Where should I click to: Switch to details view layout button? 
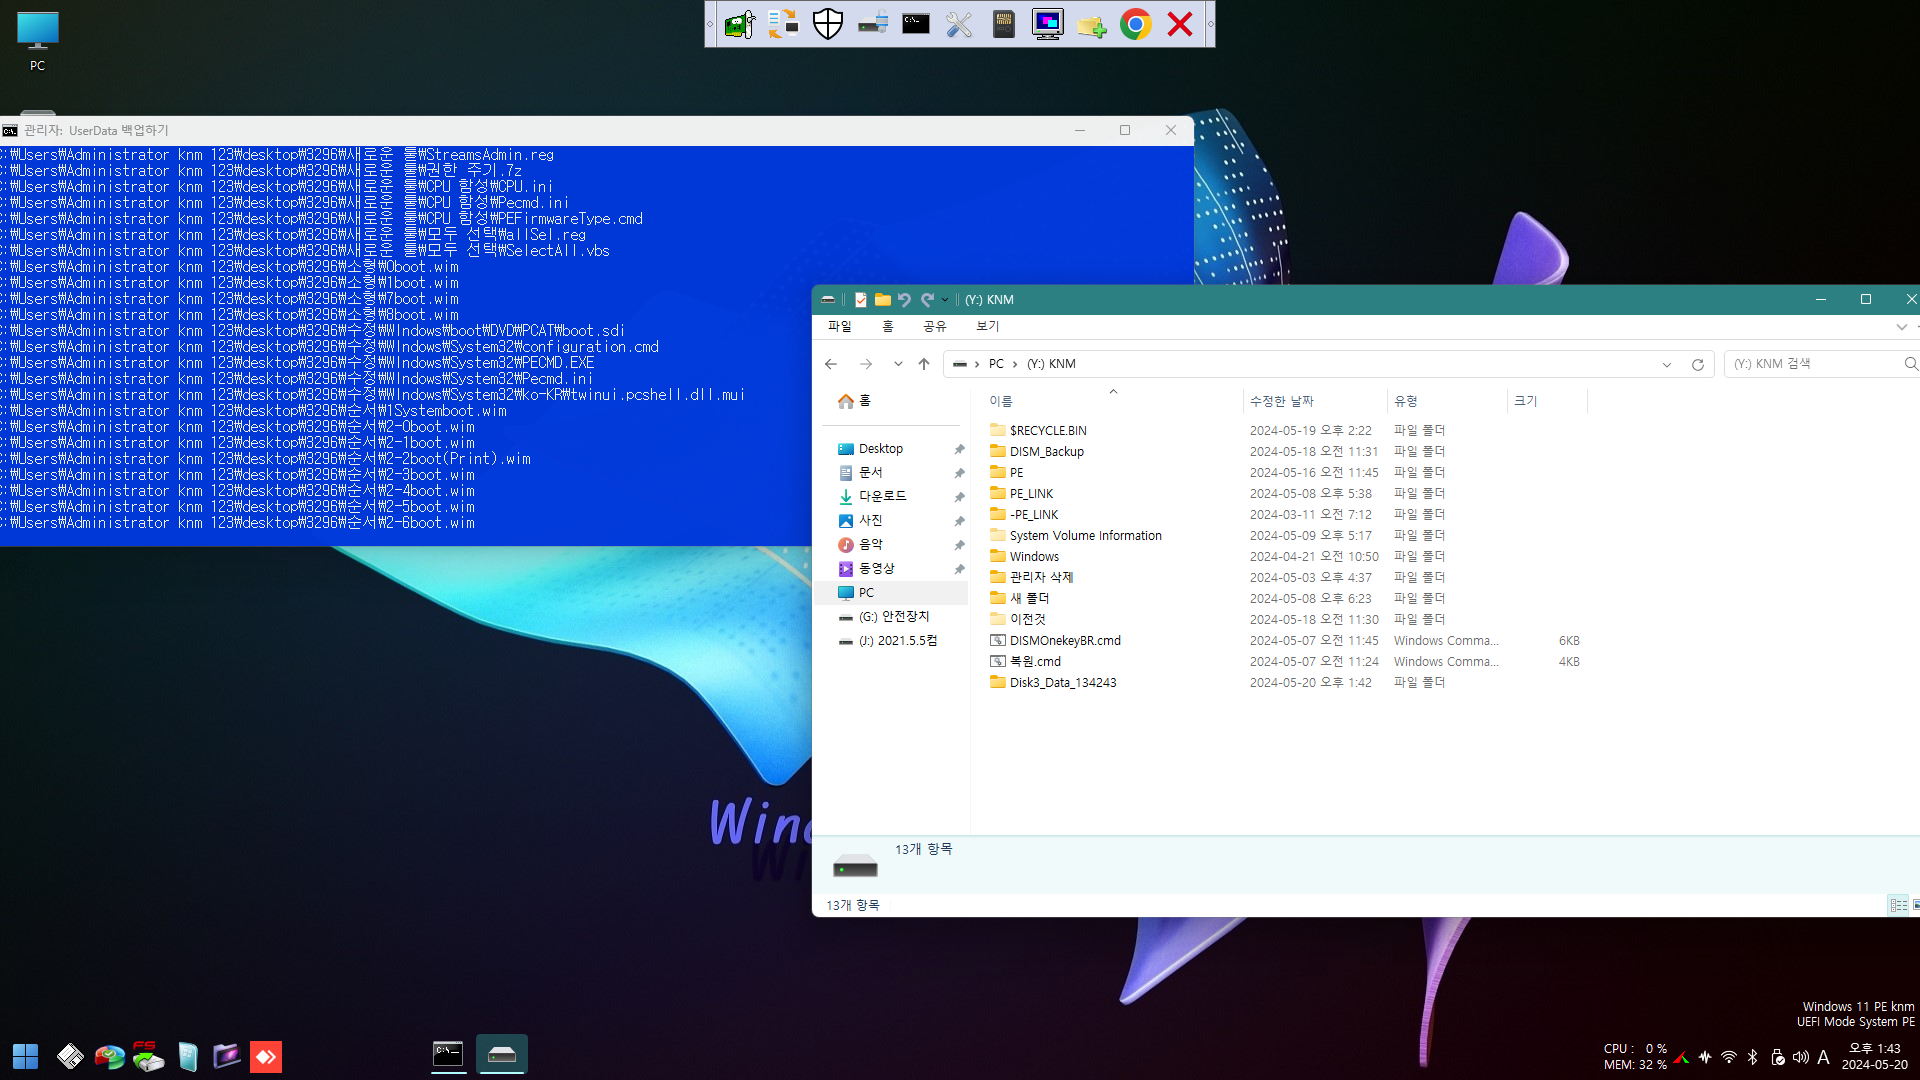click(1898, 905)
